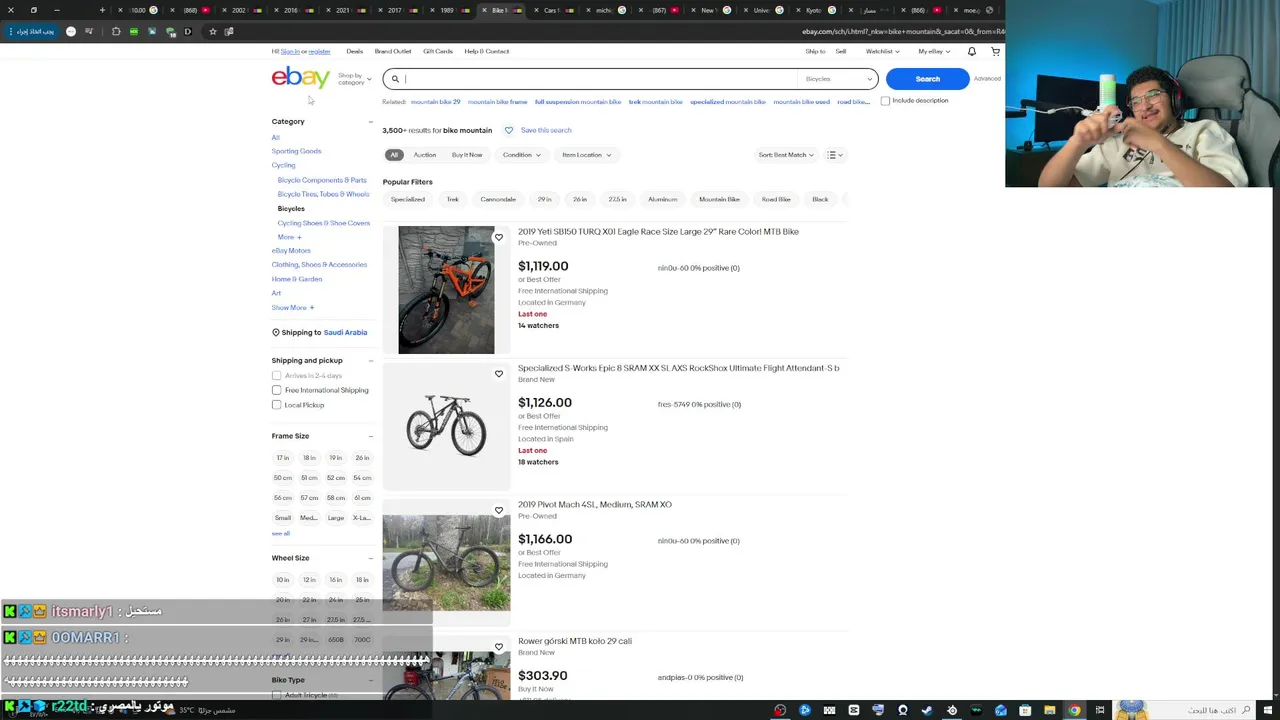Add the 2019 Yeti SB150 bike to watchlist
1280x720 pixels.
coord(498,237)
